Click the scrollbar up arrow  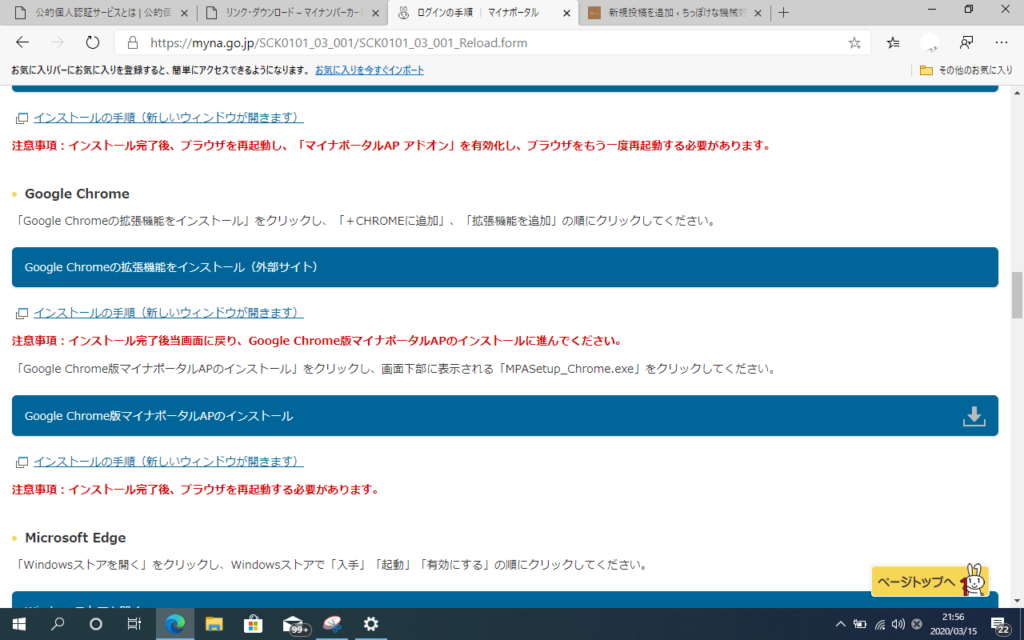point(1017,93)
